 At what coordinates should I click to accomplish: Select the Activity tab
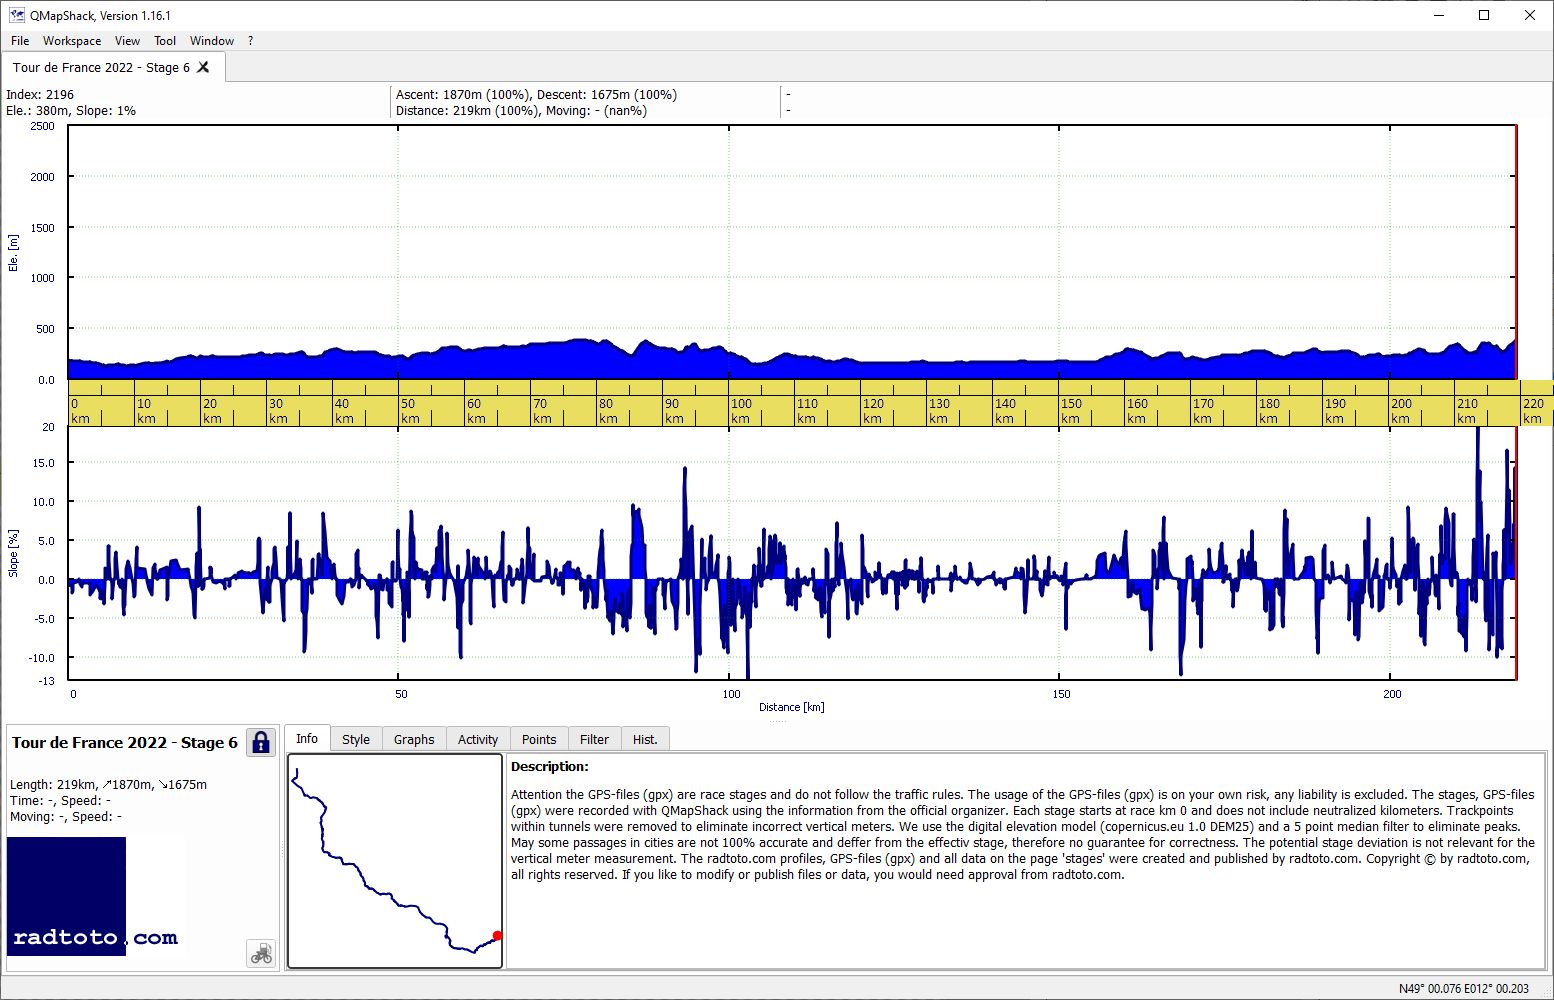[477, 739]
